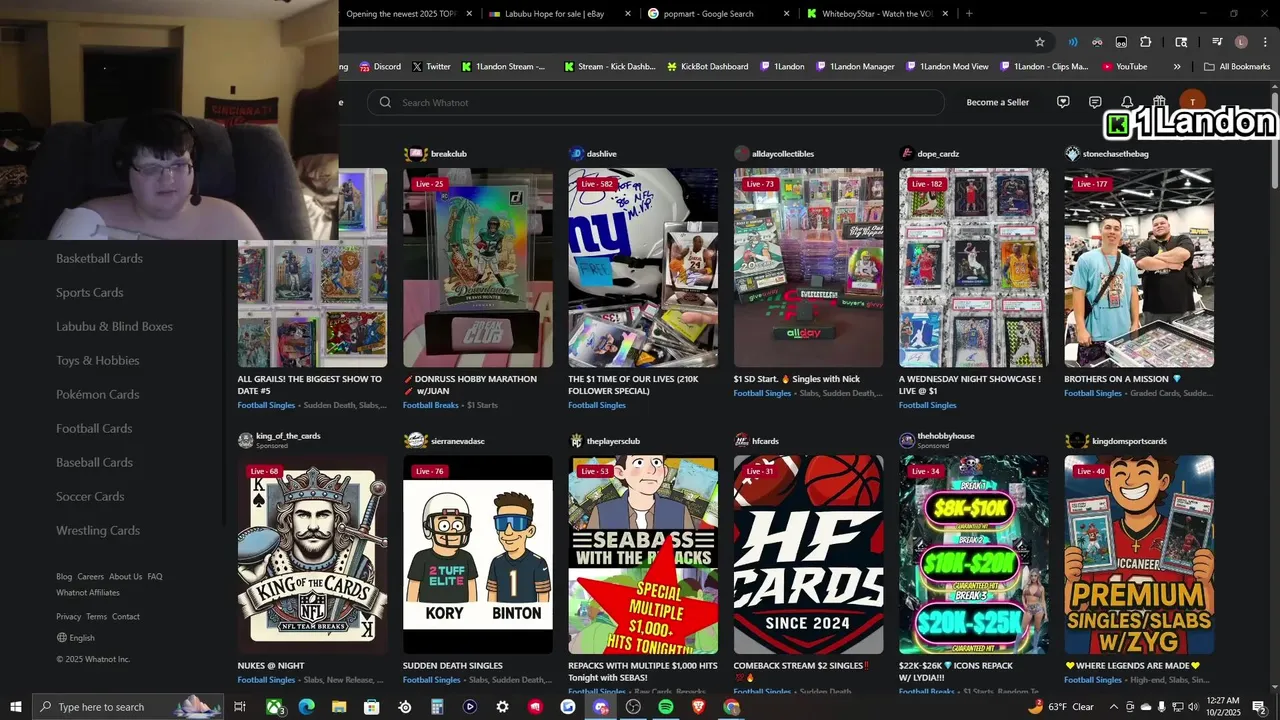Select Baseball Cards category

point(94,462)
